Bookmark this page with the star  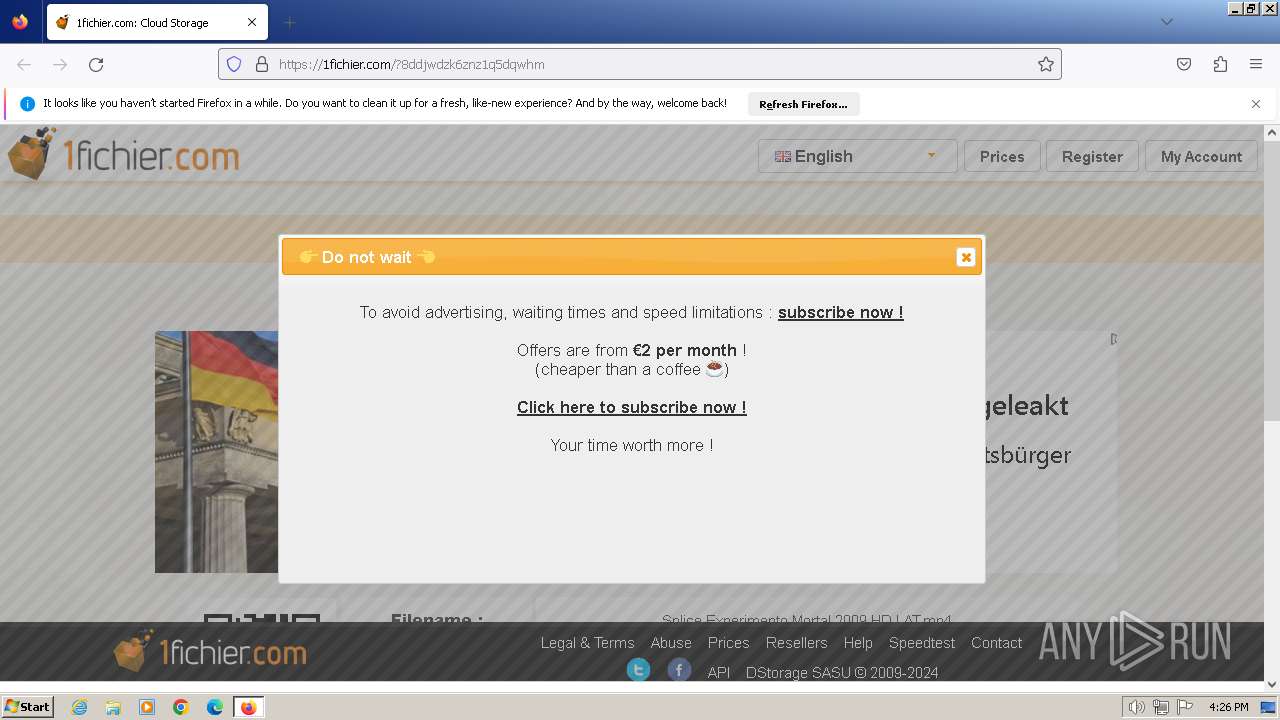tap(1046, 64)
